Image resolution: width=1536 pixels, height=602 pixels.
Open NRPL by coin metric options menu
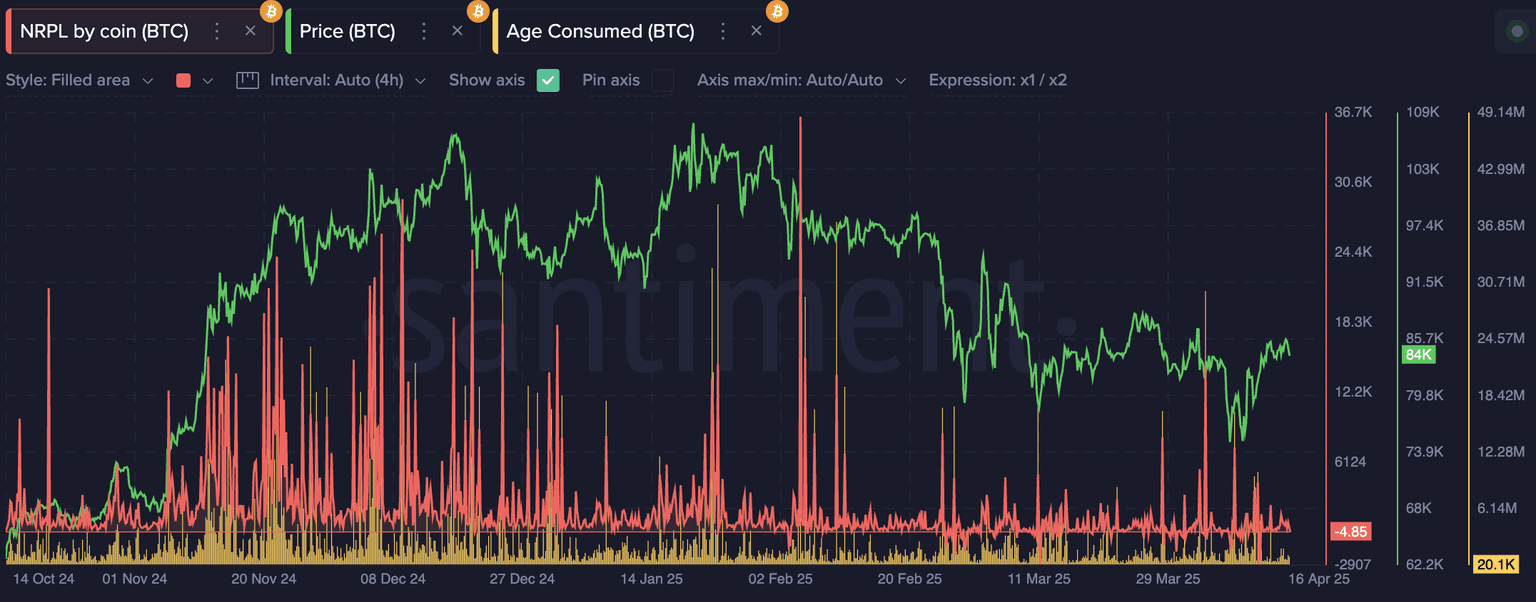pos(217,31)
